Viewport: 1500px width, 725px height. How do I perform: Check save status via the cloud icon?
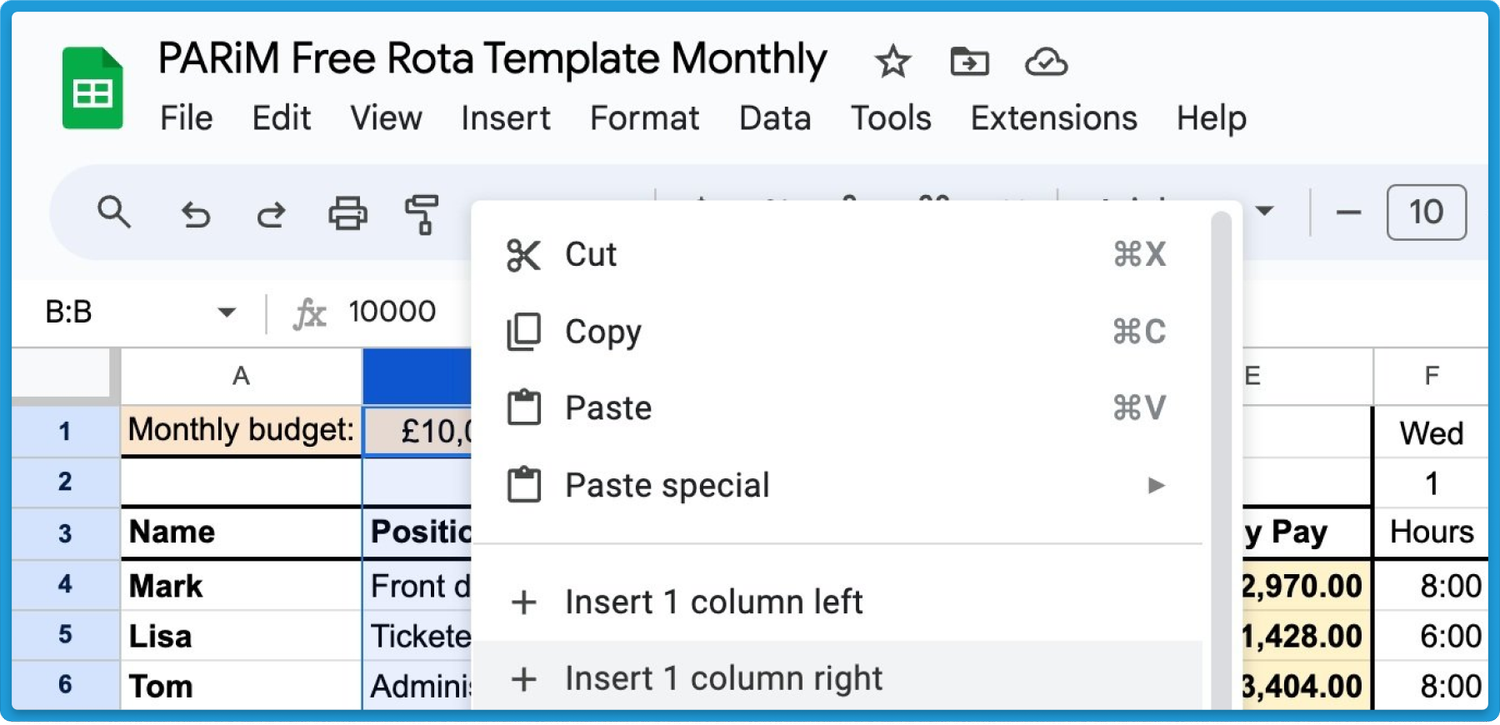click(1044, 61)
